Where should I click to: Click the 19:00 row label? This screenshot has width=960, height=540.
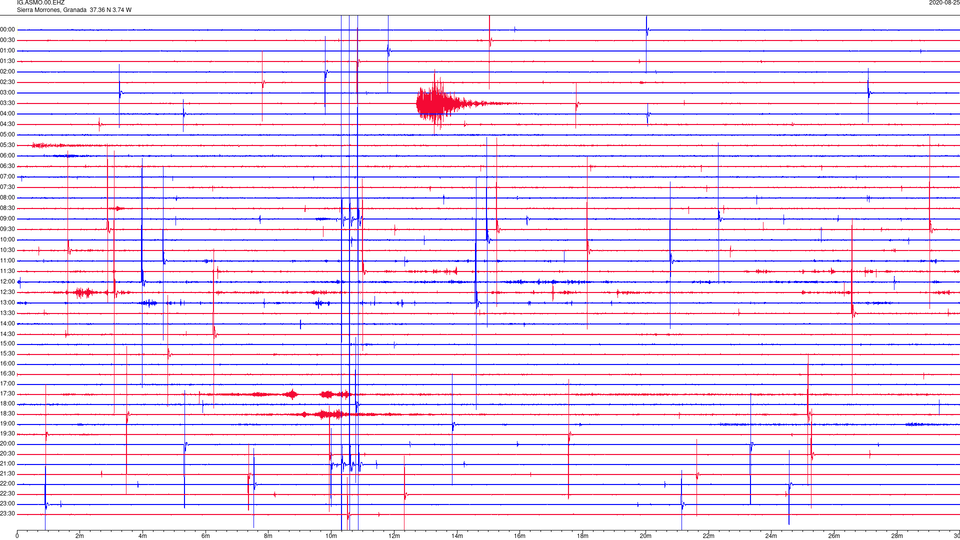[8, 424]
